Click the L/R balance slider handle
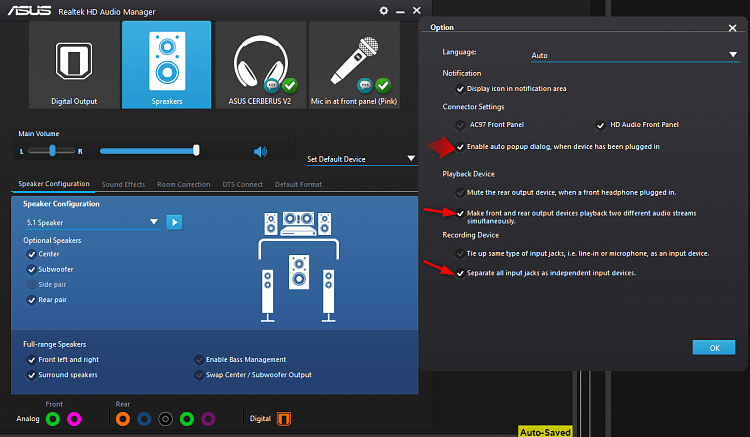The height and width of the screenshot is (437, 750). click(52, 151)
